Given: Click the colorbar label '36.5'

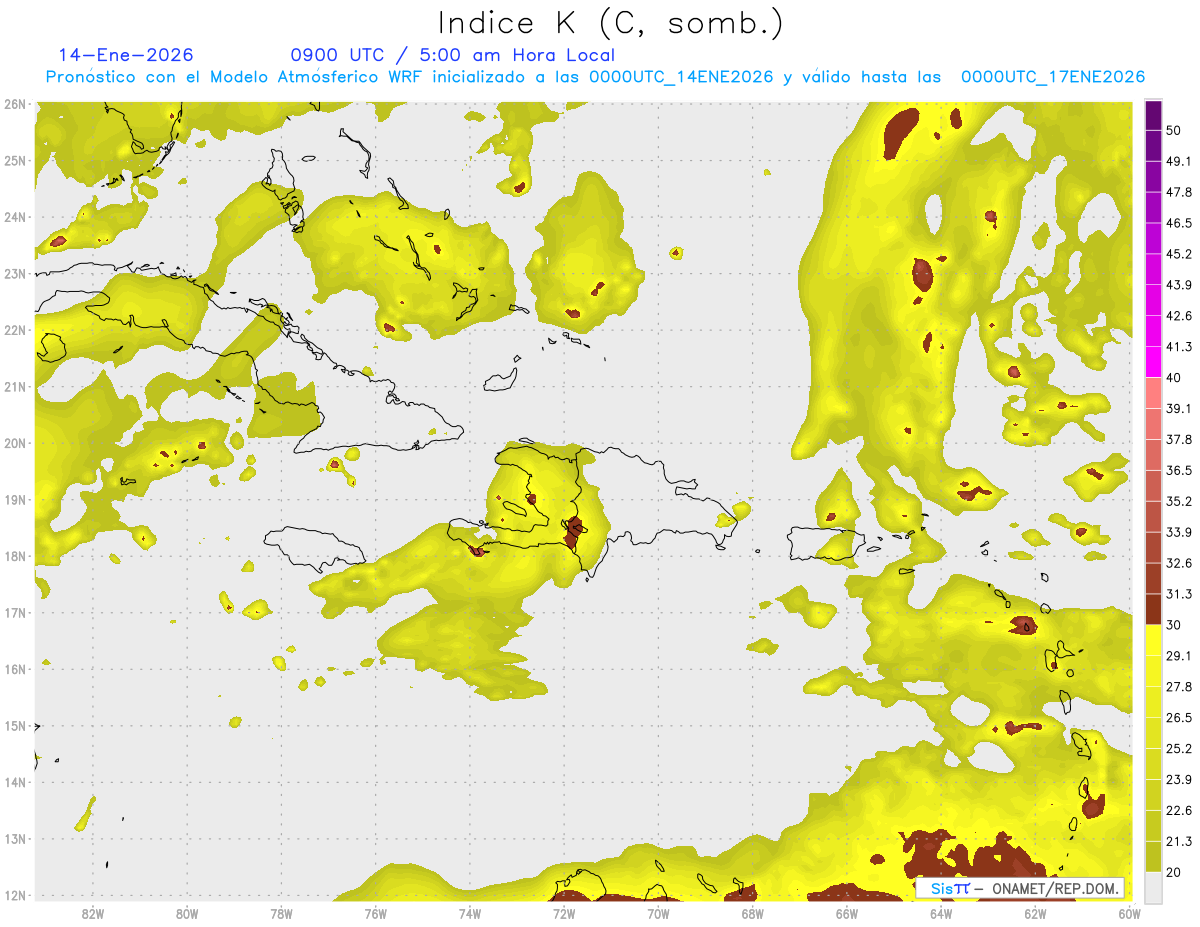Looking at the screenshot, I should click(1179, 470).
